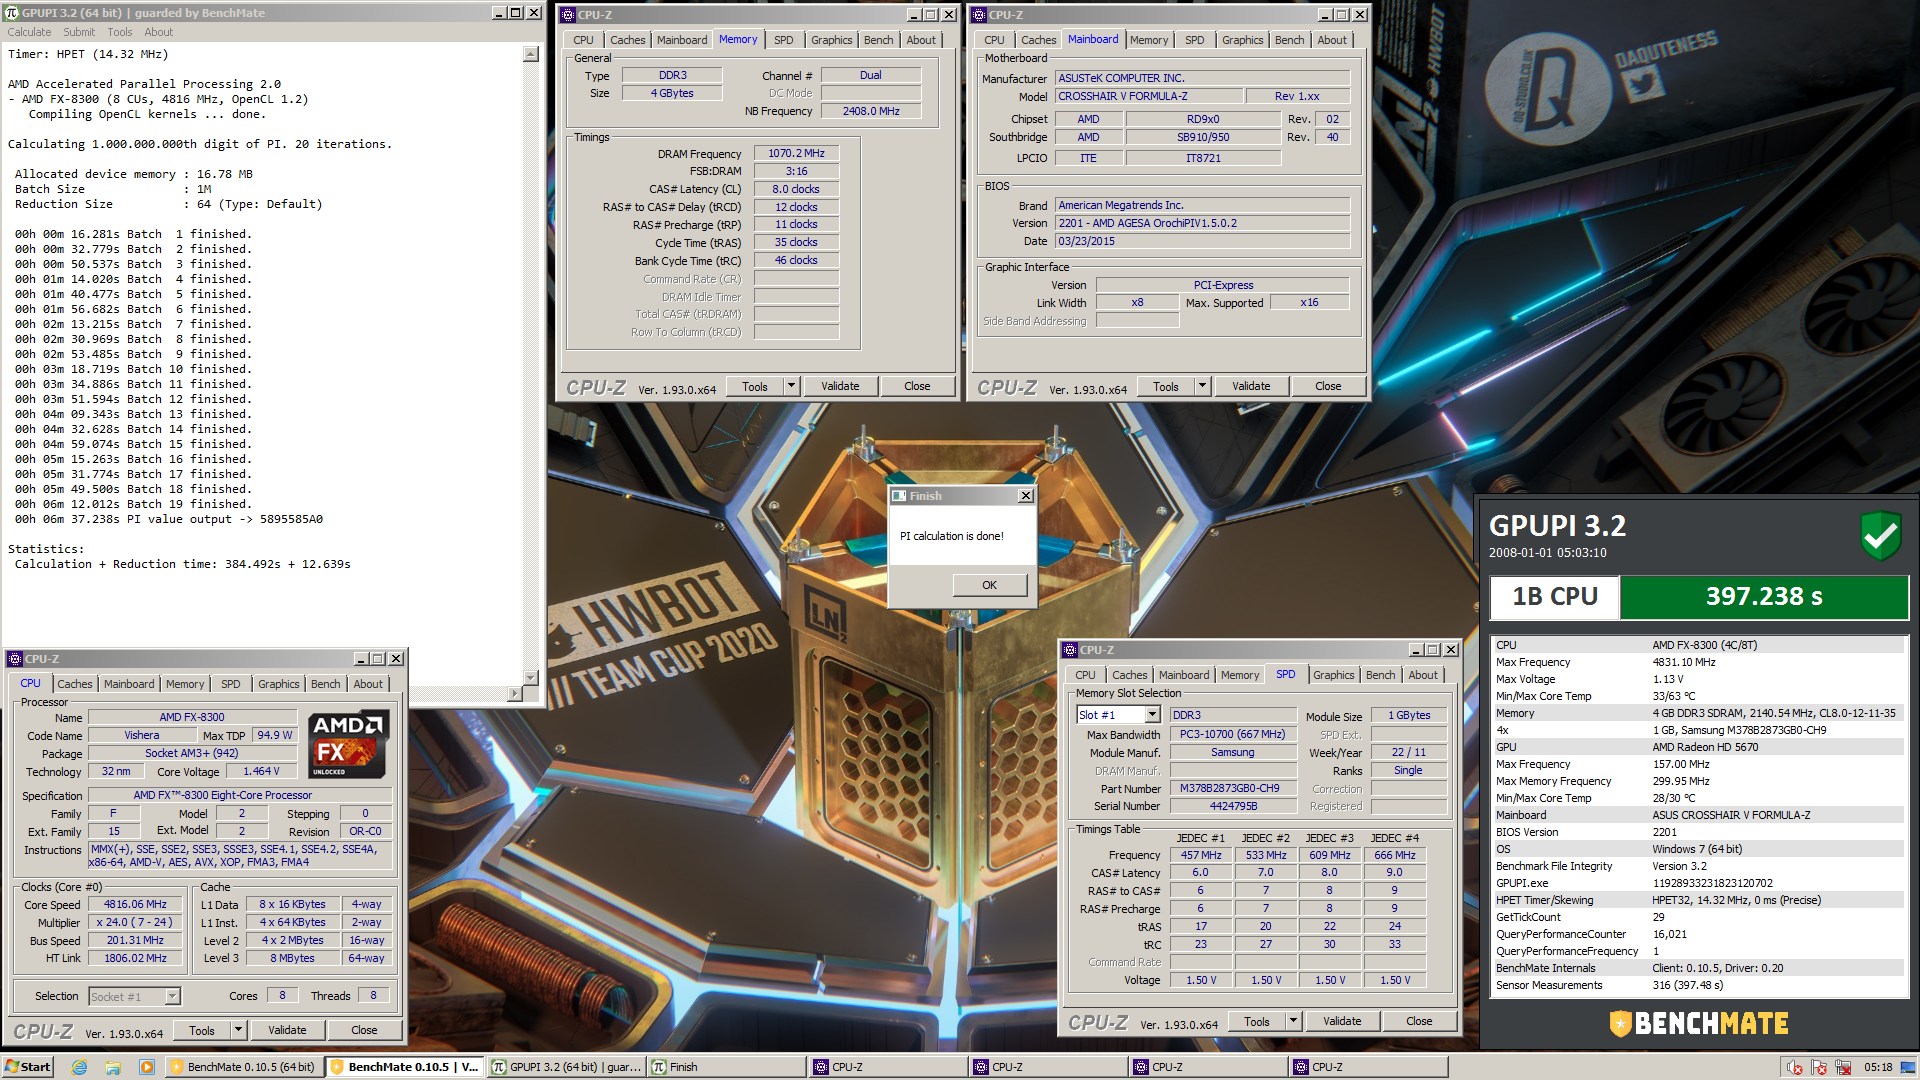Switch to Graphics tab in Mainboard CPU-Z window
Viewport: 1920px width, 1080px height.
1242,40
